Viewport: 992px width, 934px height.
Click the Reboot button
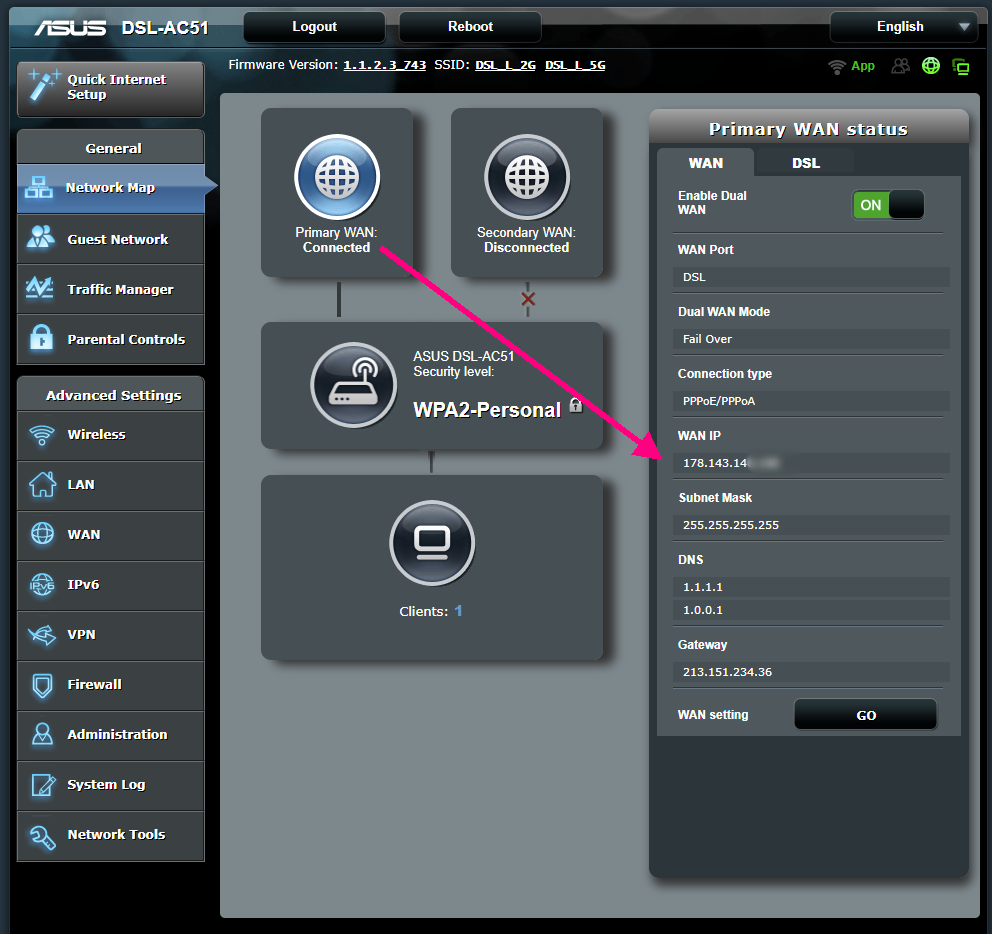pyautogui.click(x=470, y=27)
